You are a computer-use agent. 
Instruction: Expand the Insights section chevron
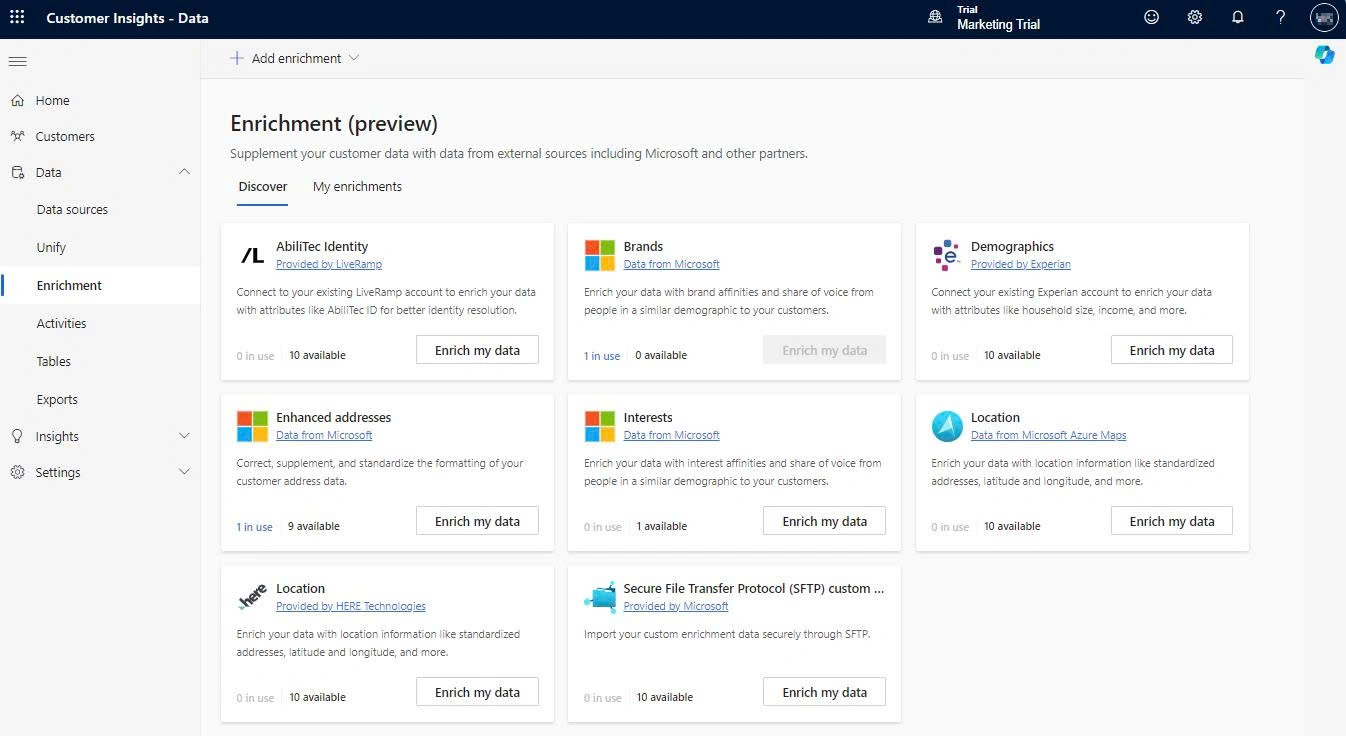[x=184, y=436]
